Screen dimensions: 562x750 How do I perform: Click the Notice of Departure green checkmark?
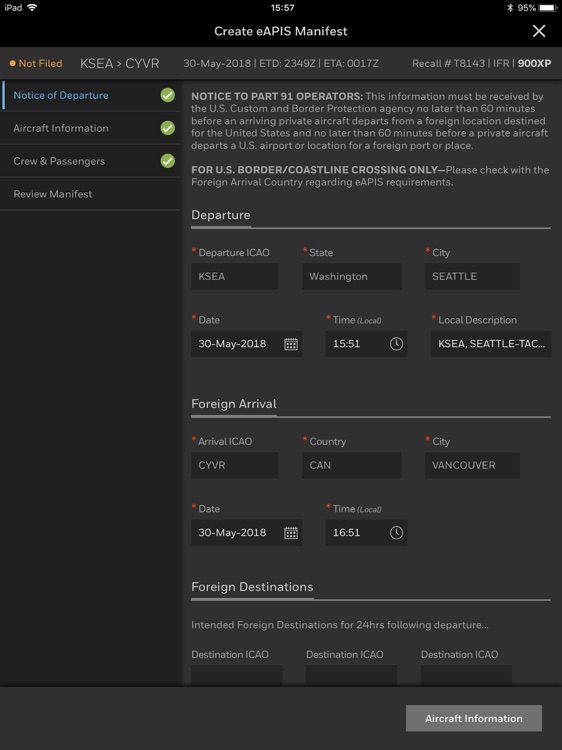167,95
